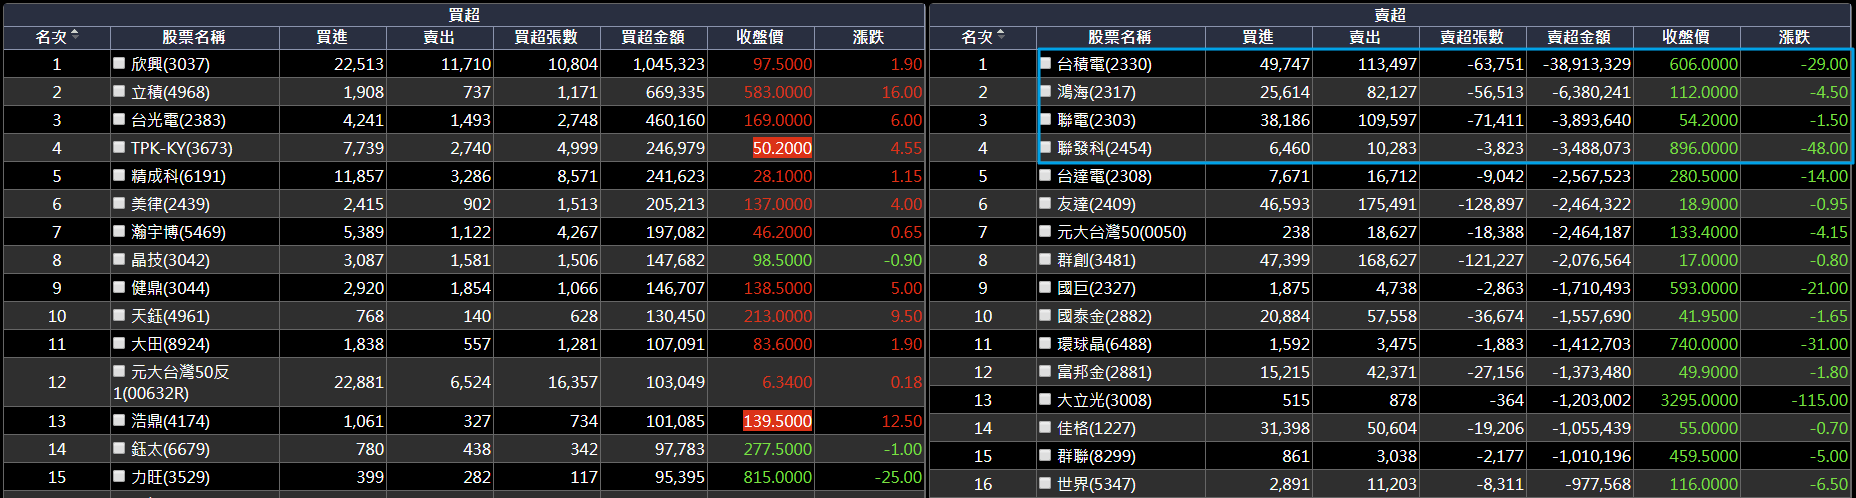Toggle checkbox for 元大台灣50(0050)

click(1045, 231)
